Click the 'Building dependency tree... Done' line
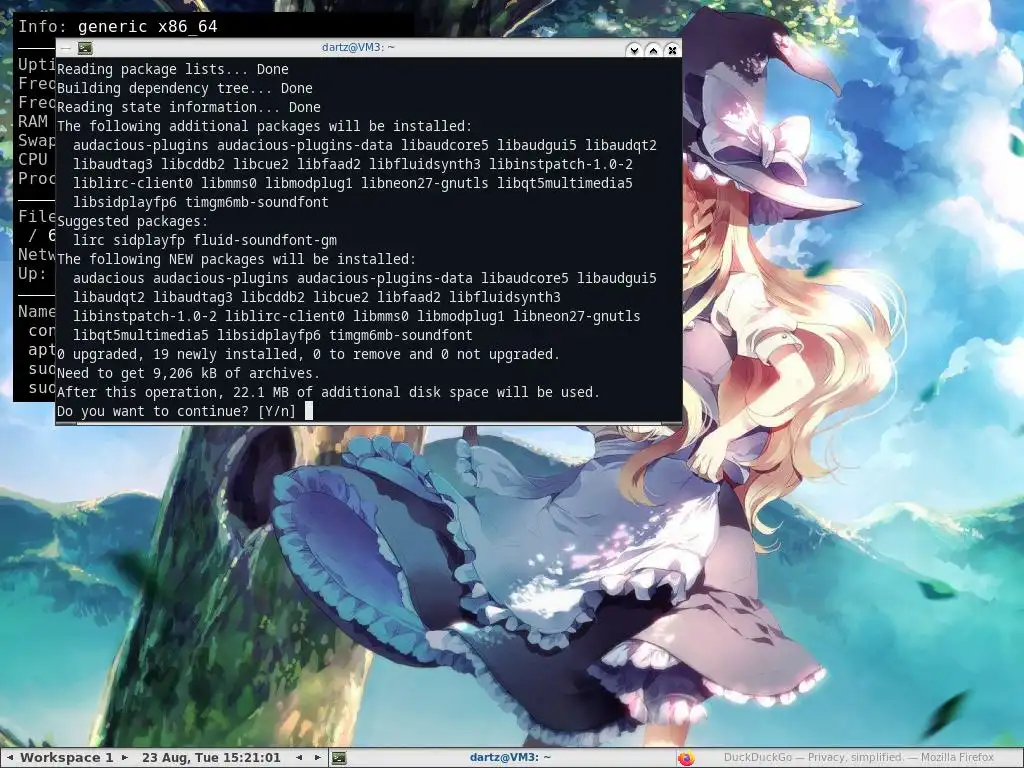1024x768 pixels. tap(185, 88)
